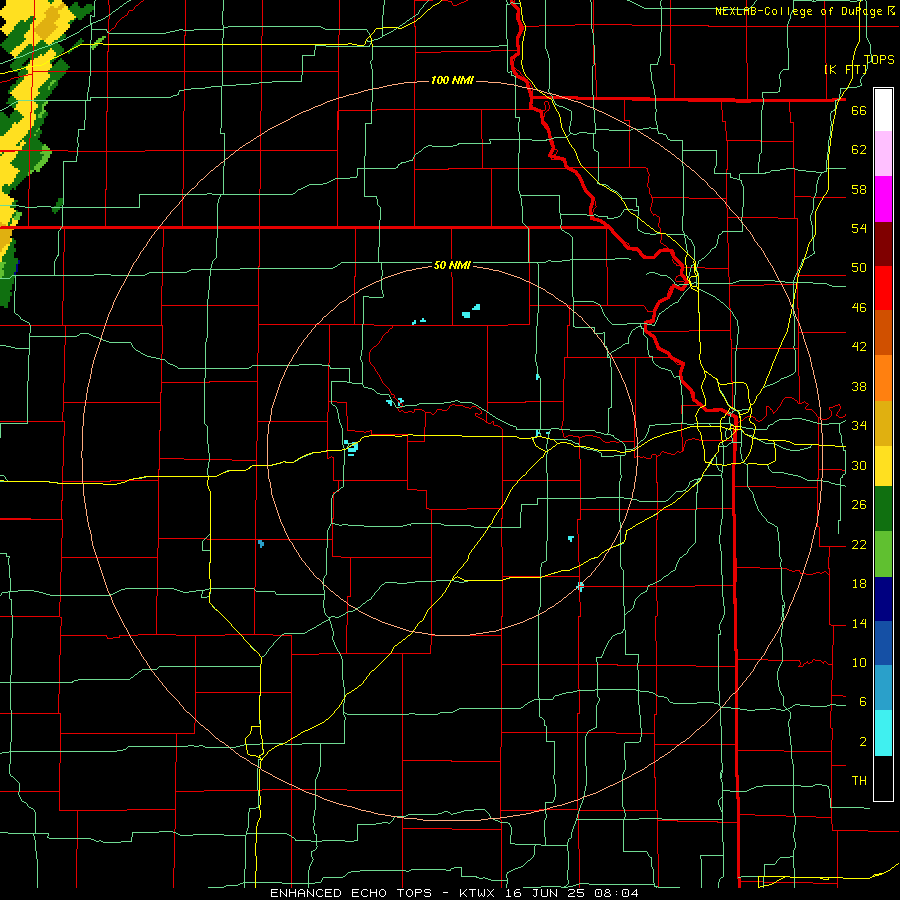This screenshot has height=900, width=900.
Task: Click the legend value 10
Action: pos(859,662)
